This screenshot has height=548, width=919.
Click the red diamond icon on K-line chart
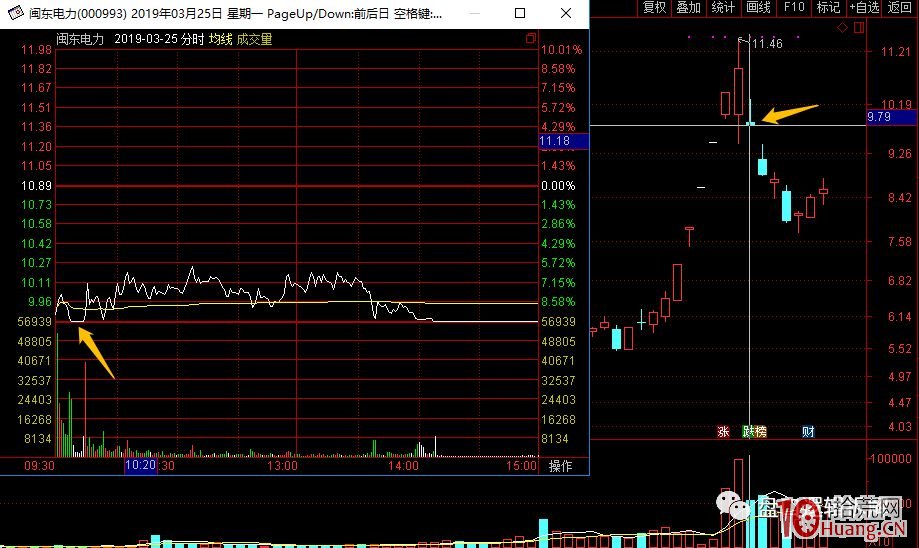[842, 28]
